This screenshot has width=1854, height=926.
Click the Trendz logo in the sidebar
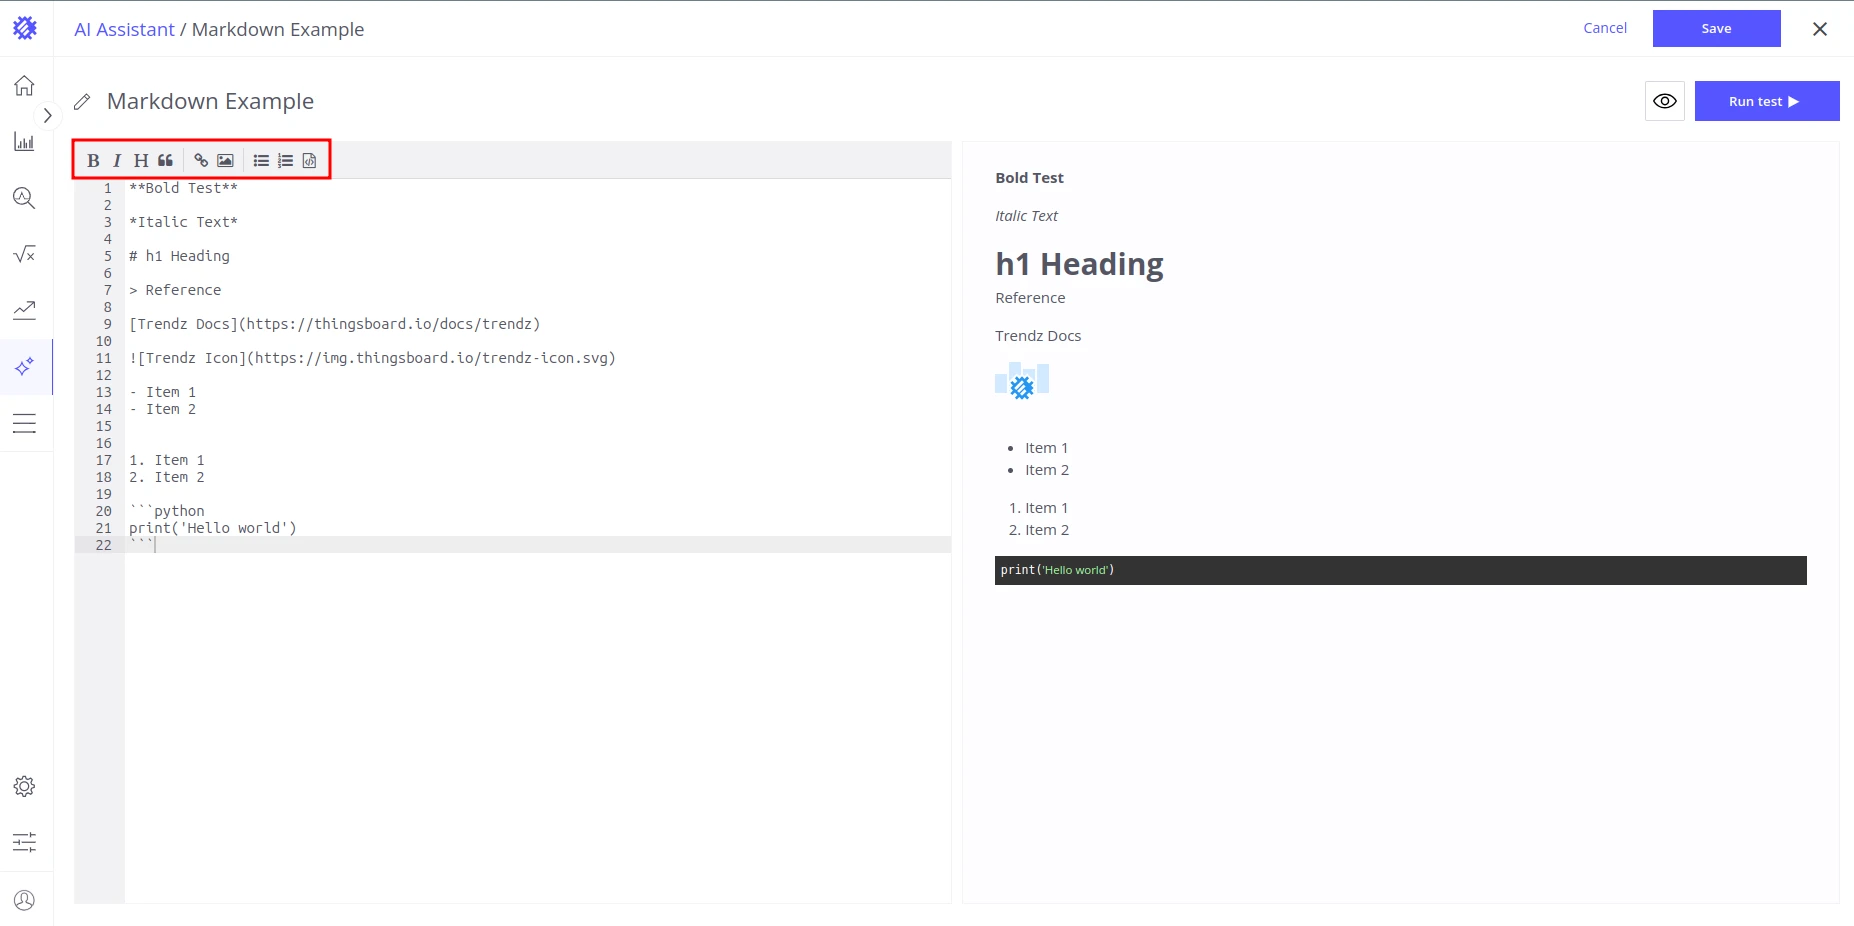click(25, 28)
